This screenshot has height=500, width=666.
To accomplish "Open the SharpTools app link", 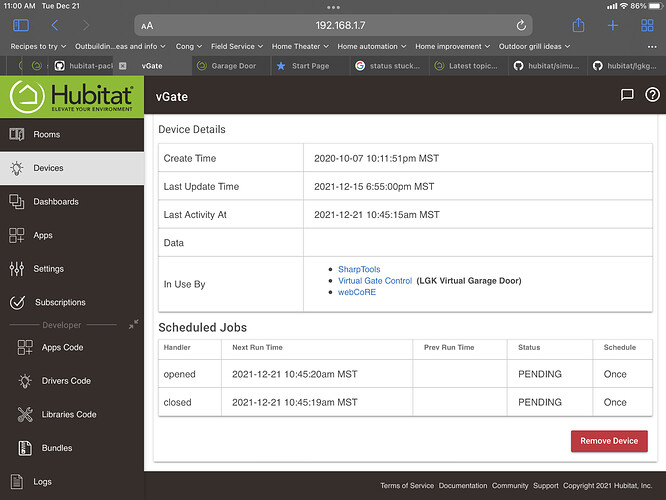I will tap(359, 269).
